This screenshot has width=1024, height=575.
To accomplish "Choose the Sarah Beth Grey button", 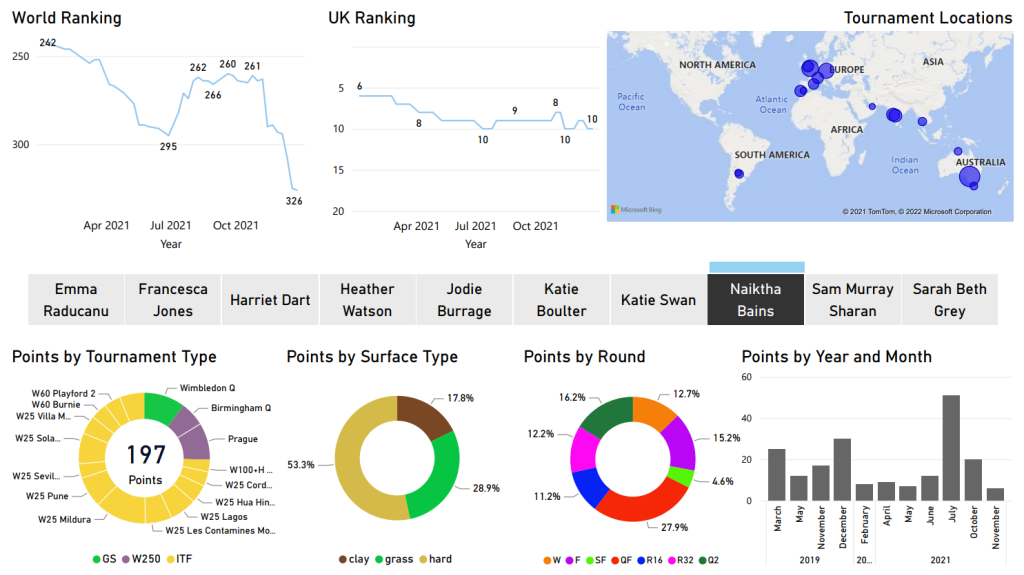I will [949, 300].
